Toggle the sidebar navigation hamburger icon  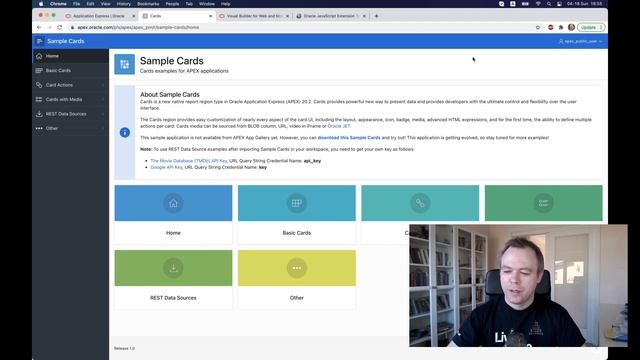(x=40, y=41)
